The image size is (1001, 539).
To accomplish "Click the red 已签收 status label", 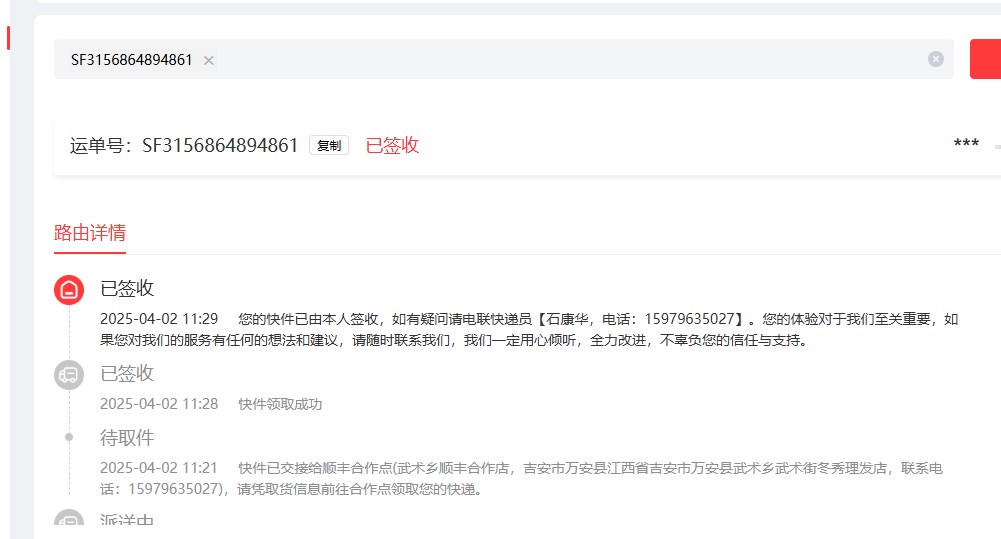I will click(x=392, y=145).
